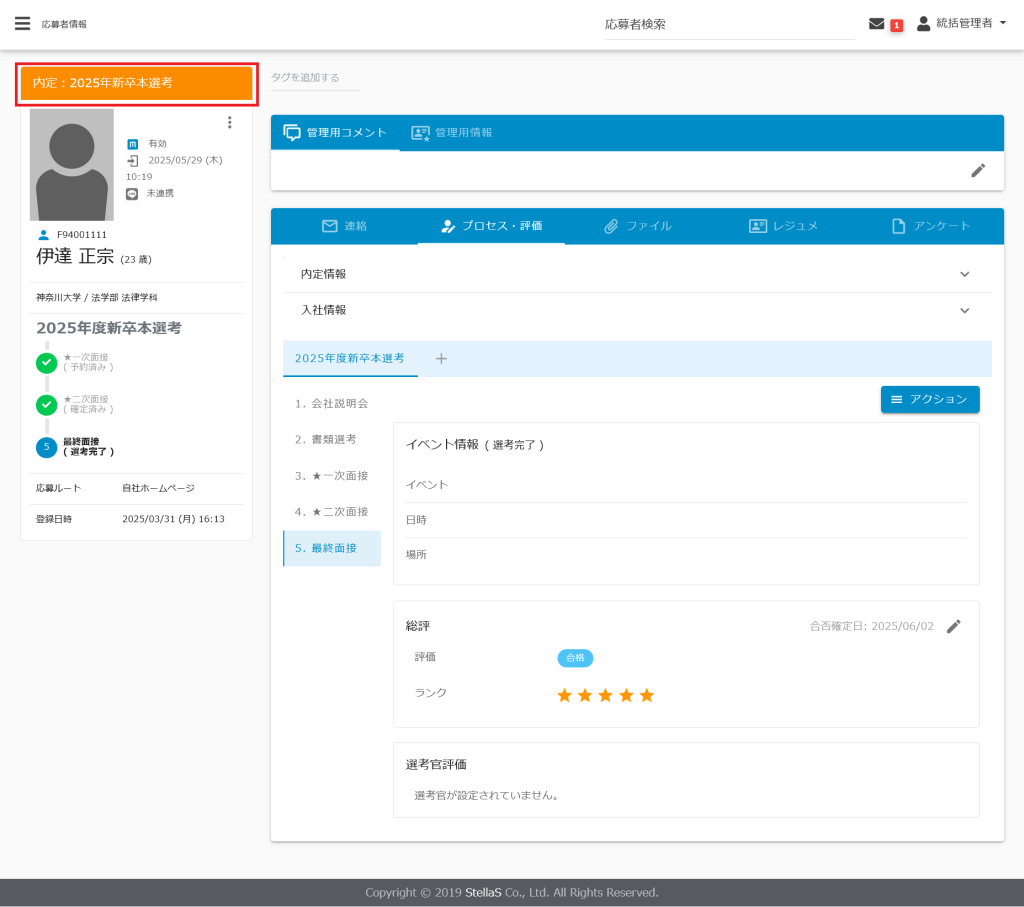The height and width of the screenshot is (907, 1024).
Task: Open the hamburger navigation menu
Action: 22,24
